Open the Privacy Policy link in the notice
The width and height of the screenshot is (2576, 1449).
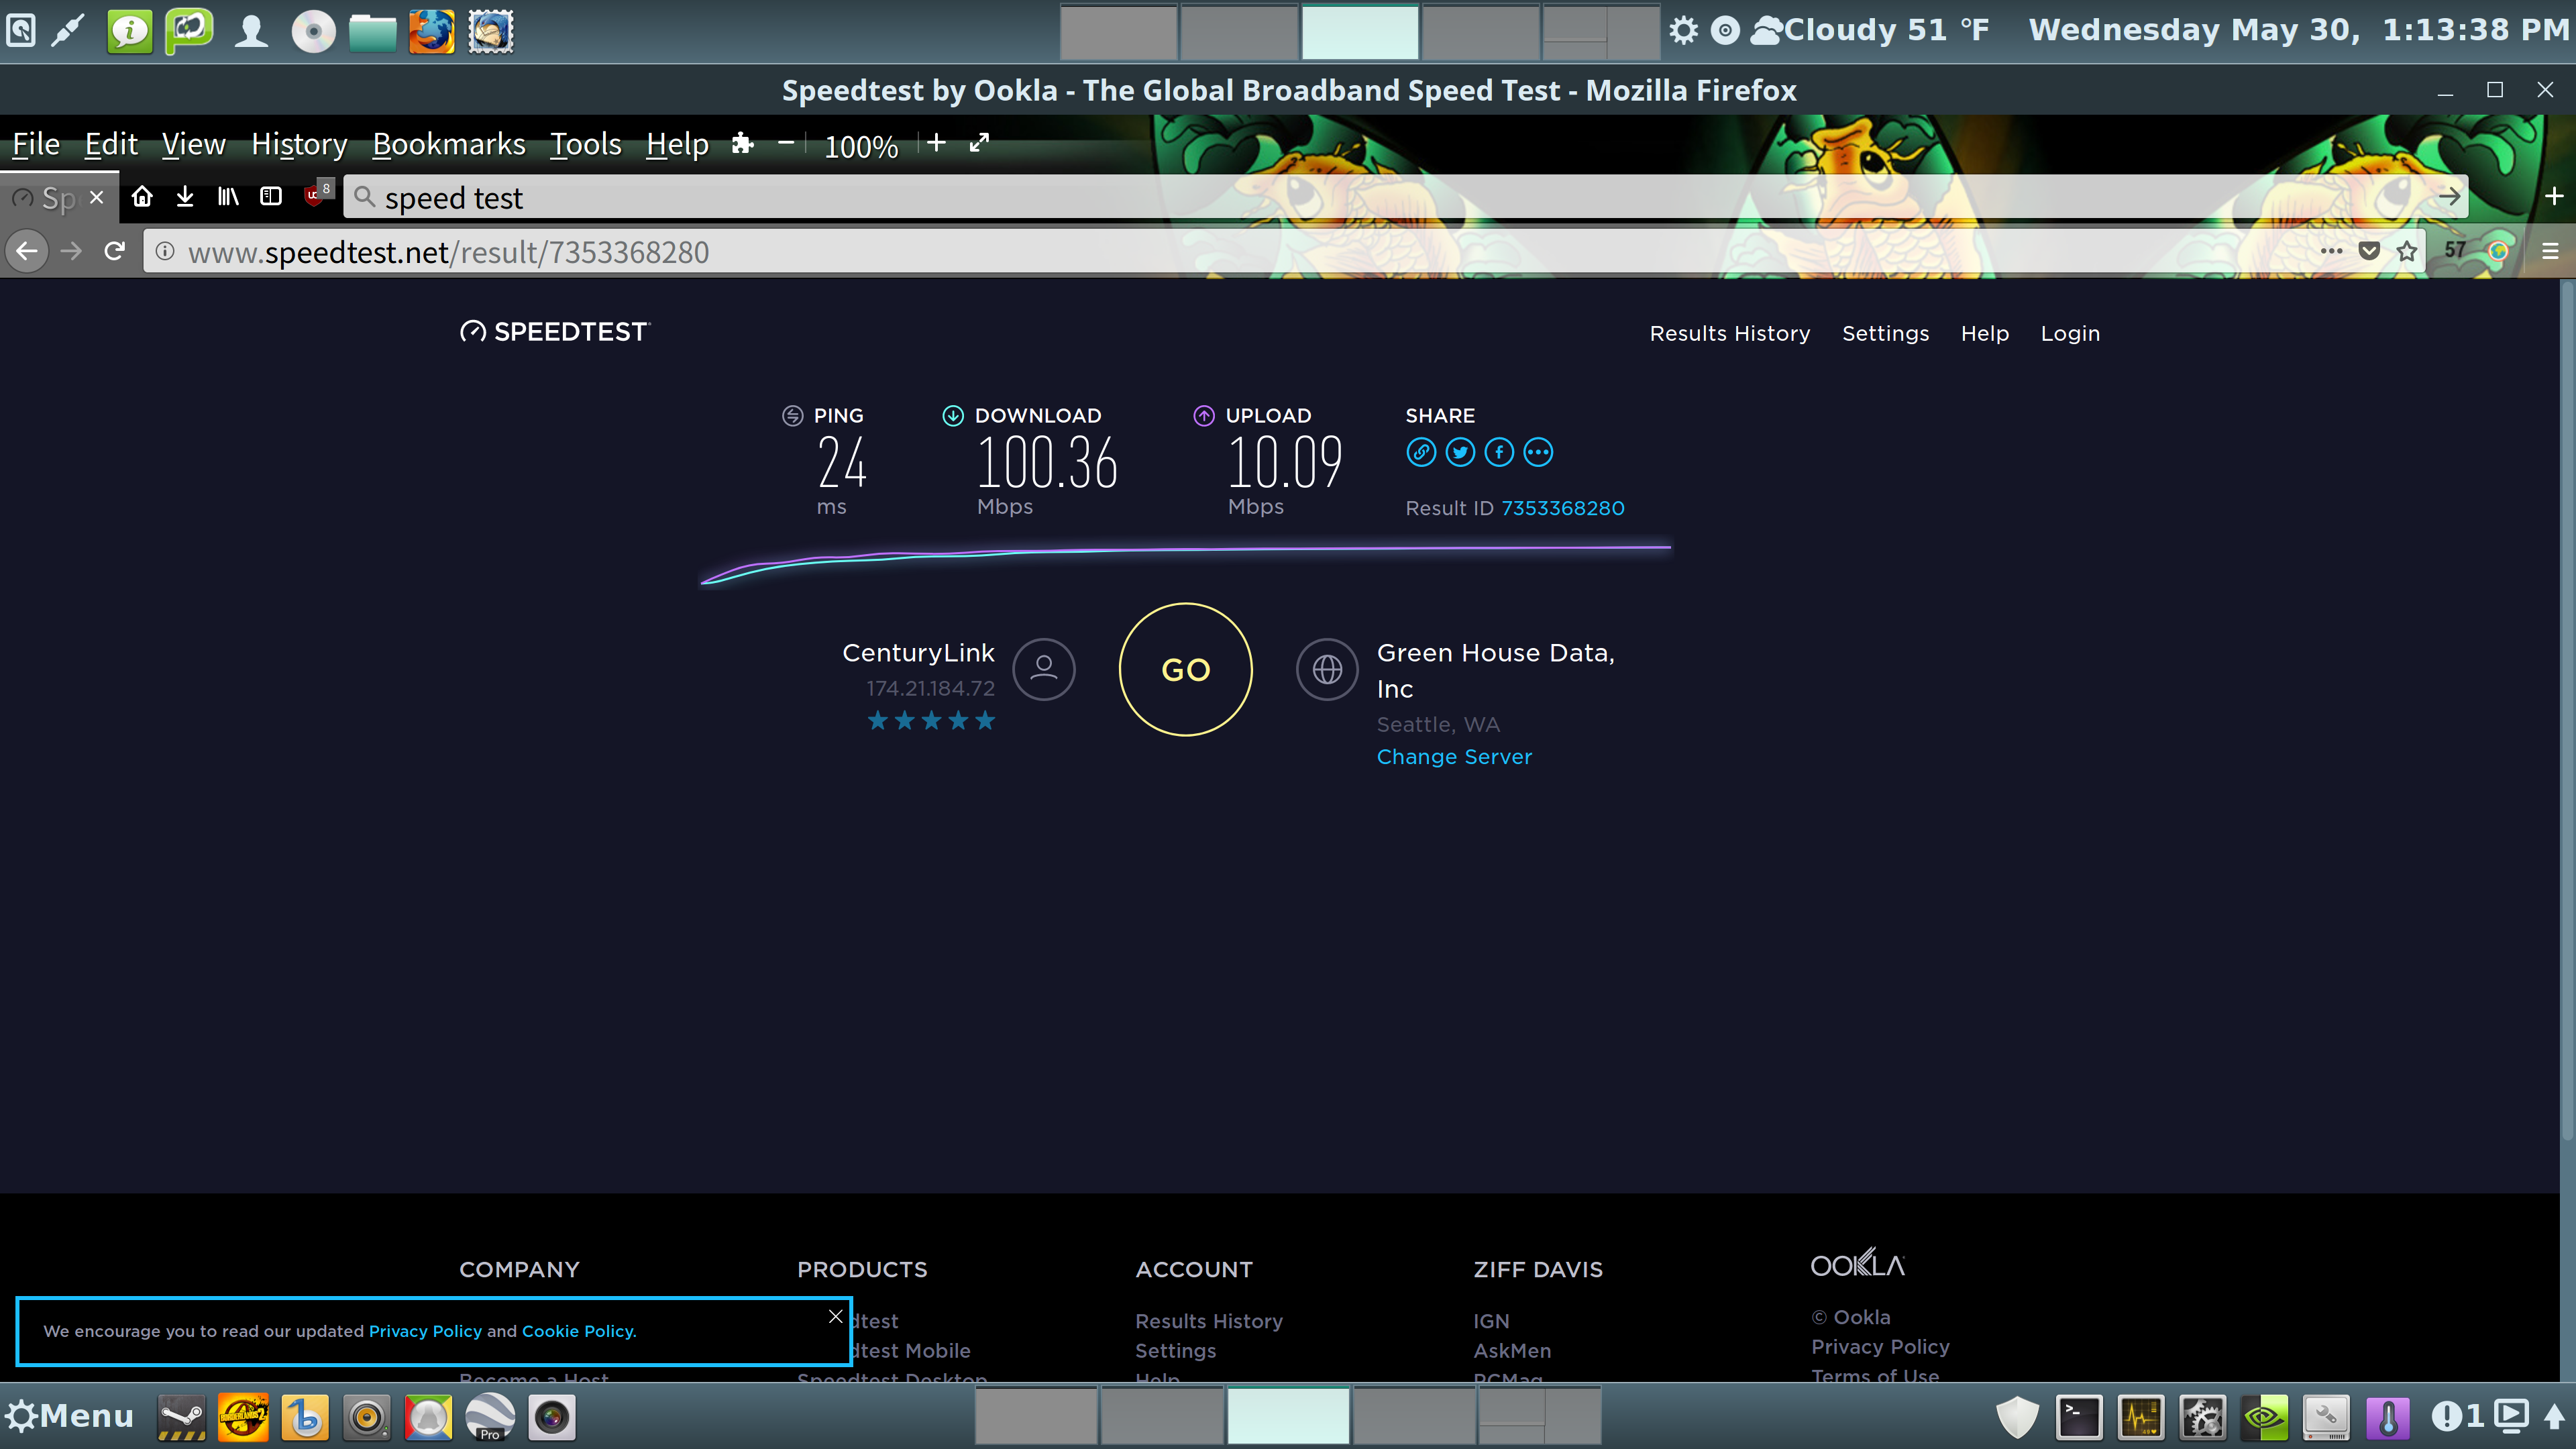(x=425, y=1332)
